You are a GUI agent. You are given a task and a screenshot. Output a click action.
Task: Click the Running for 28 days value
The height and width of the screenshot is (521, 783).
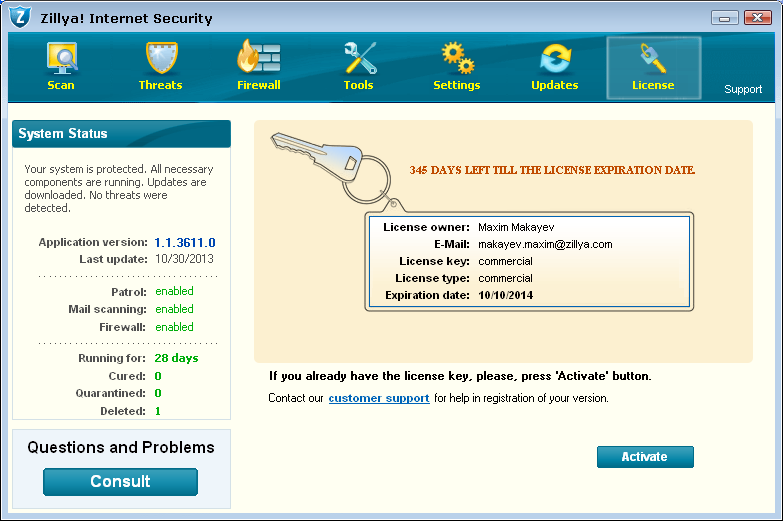pyautogui.click(x=176, y=358)
